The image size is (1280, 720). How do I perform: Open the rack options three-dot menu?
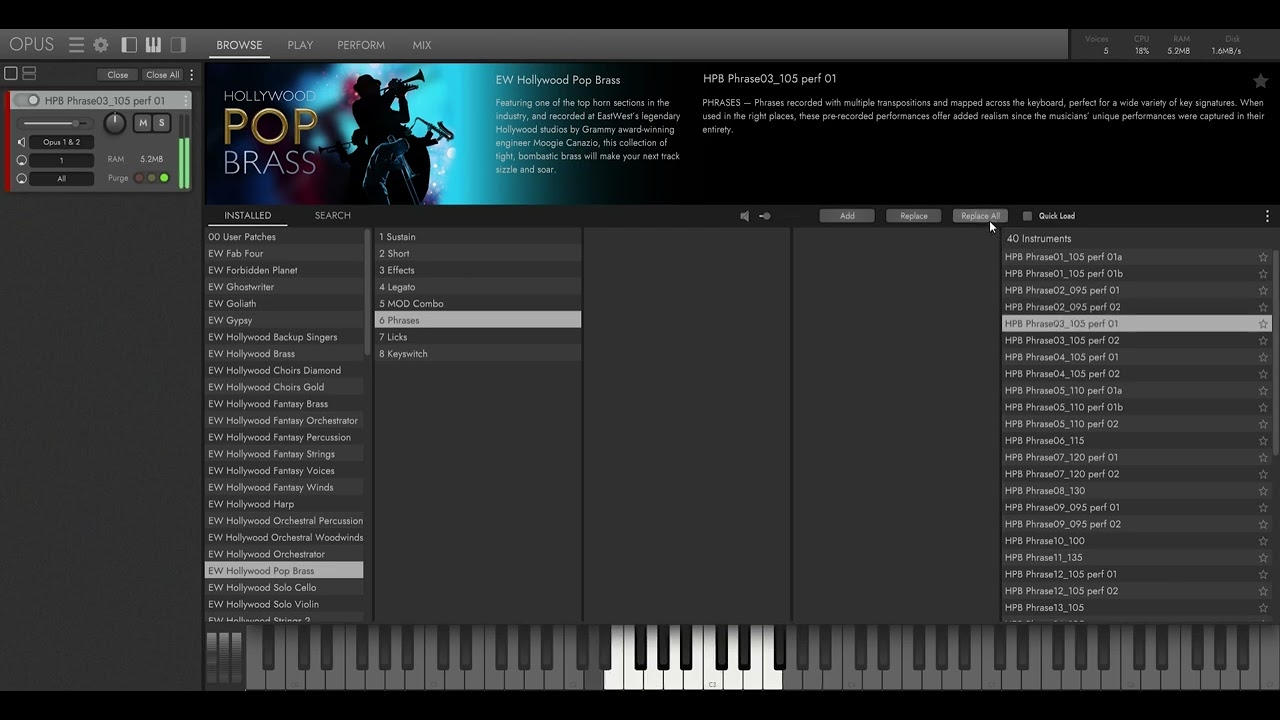pos(192,74)
